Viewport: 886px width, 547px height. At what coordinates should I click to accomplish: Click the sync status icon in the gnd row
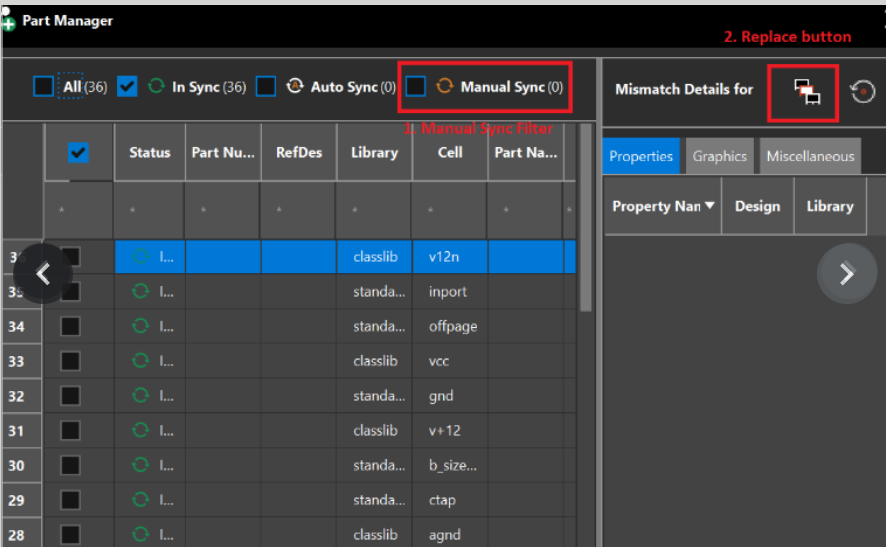[141, 396]
